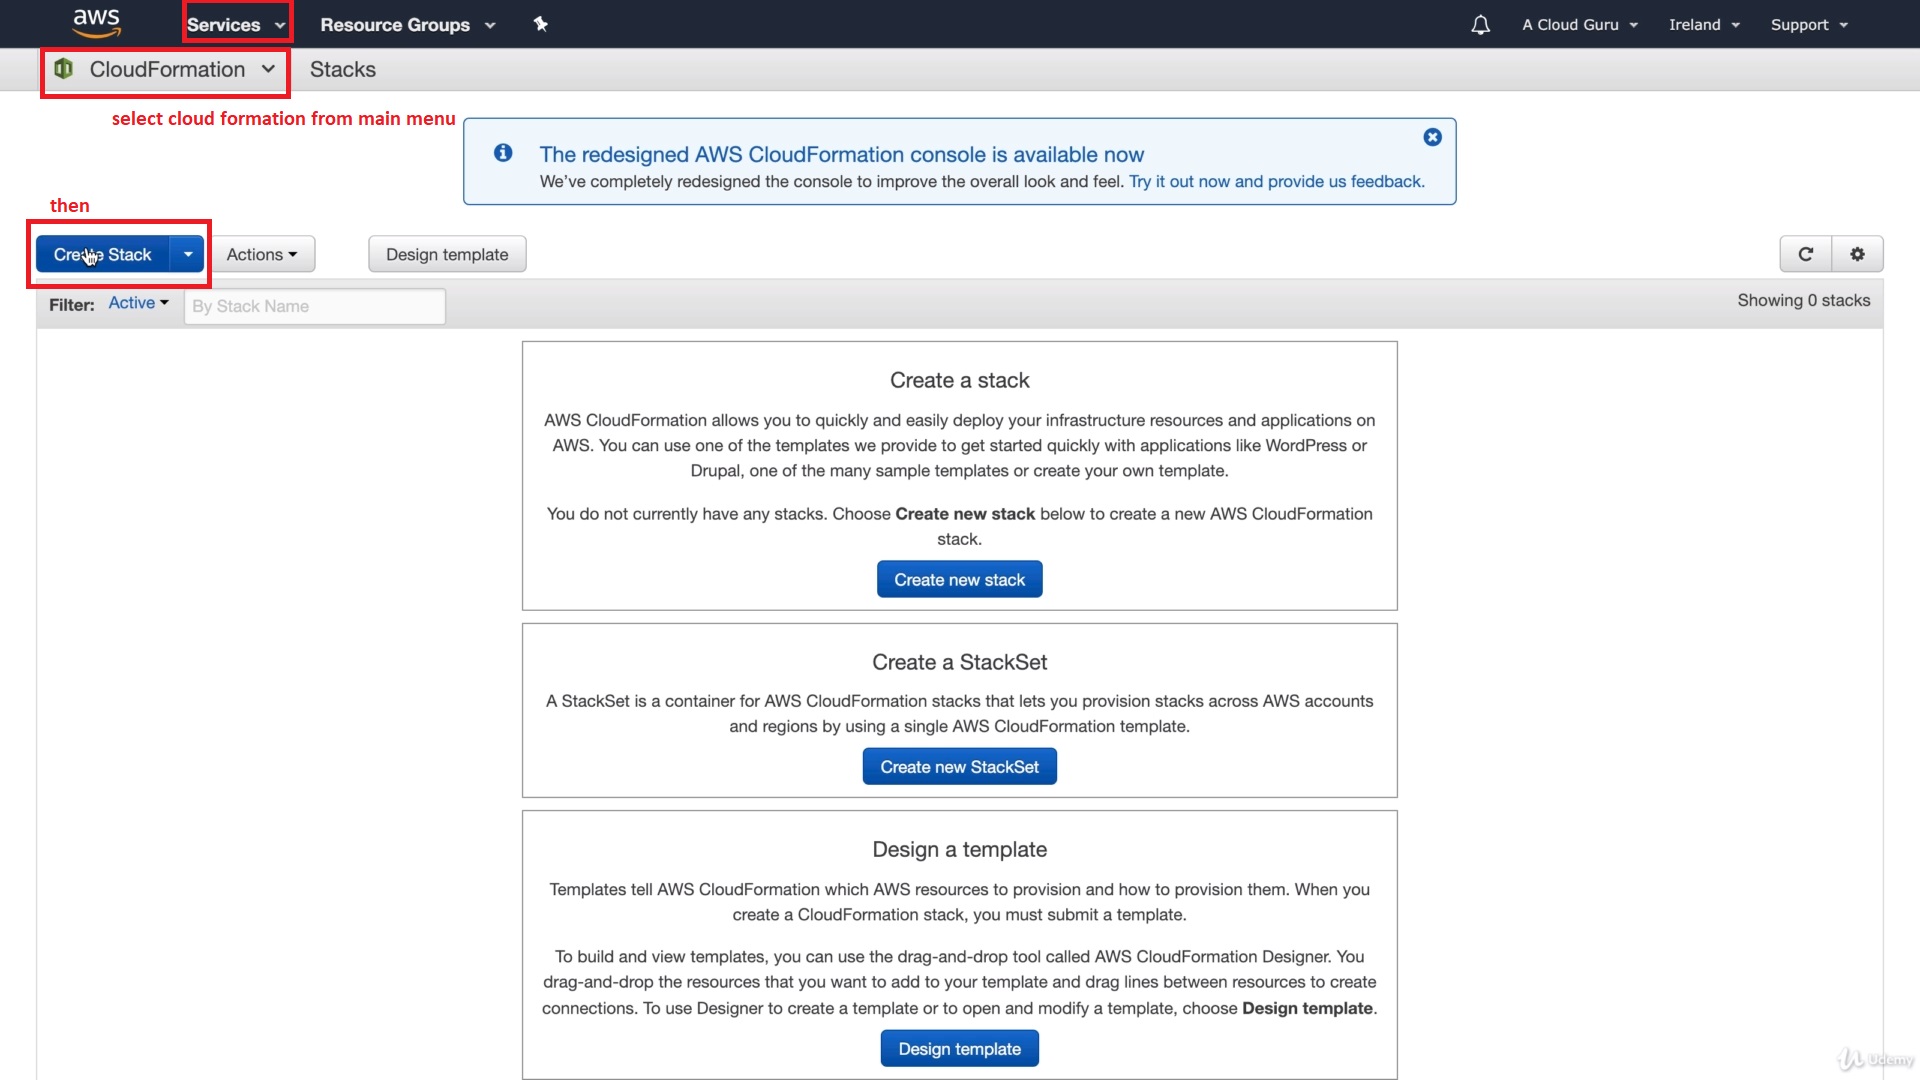Screen dimensions: 1920x1080
Task: Expand the Actions dropdown
Action: coord(262,254)
